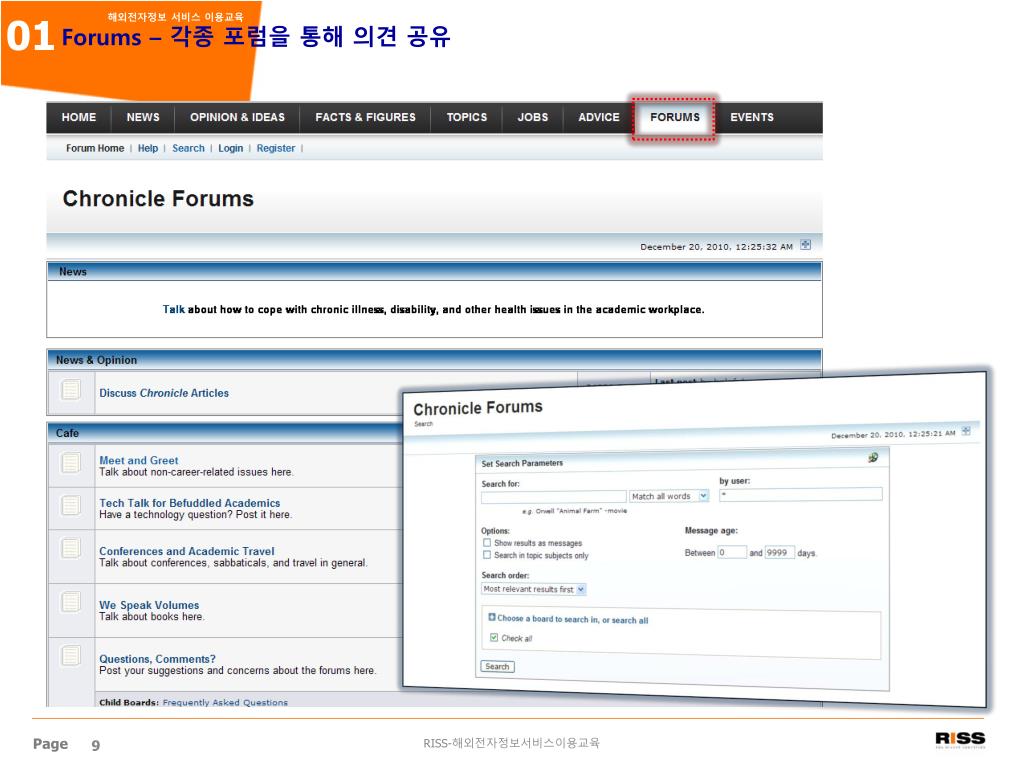Click board icon beside Discuss Chronicle Articles
Viewport: 1024px width, 768px height.
71,390
